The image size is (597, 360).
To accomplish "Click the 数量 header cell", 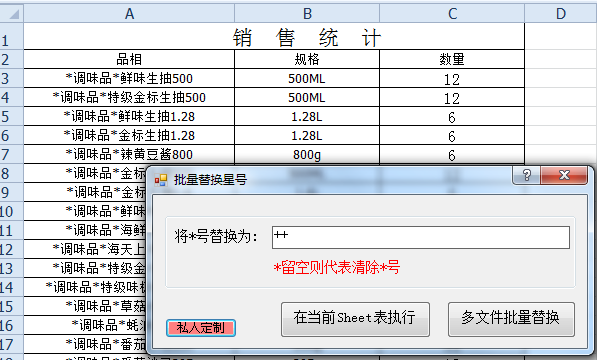I will 452,59.
